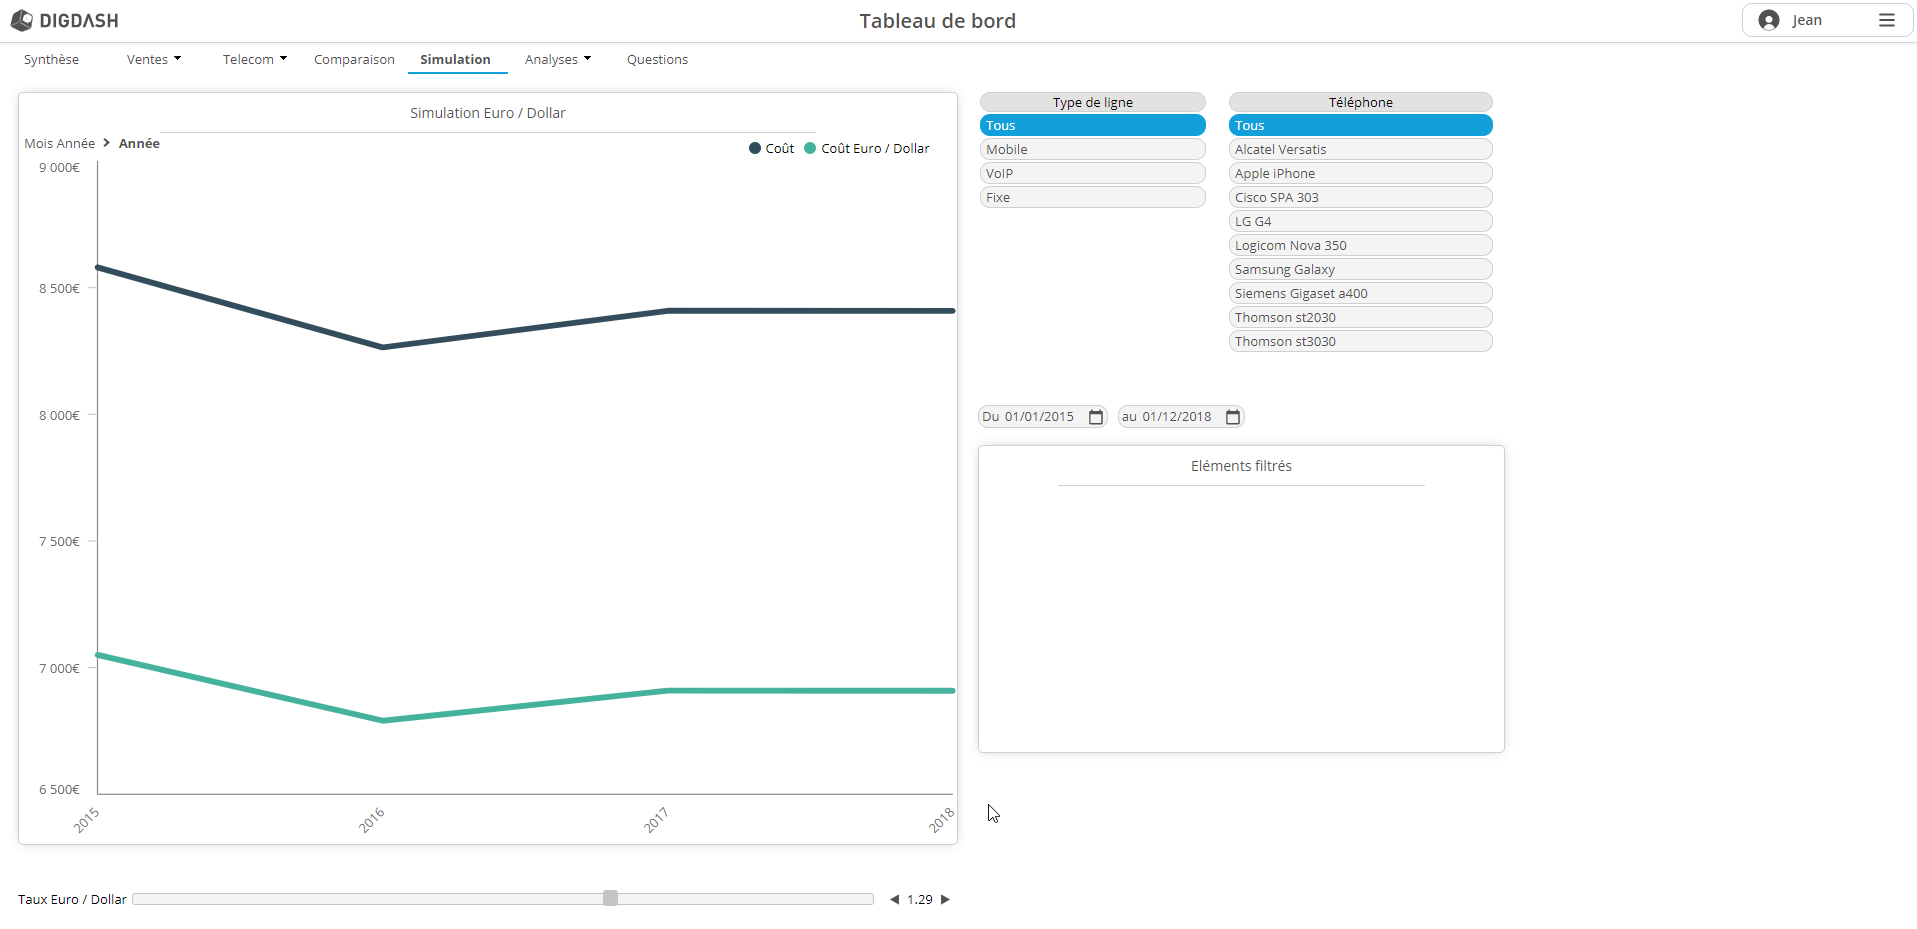Image resolution: width=1917 pixels, height=929 pixels.
Task: Select the Simulation tab
Action: [x=455, y=59]
